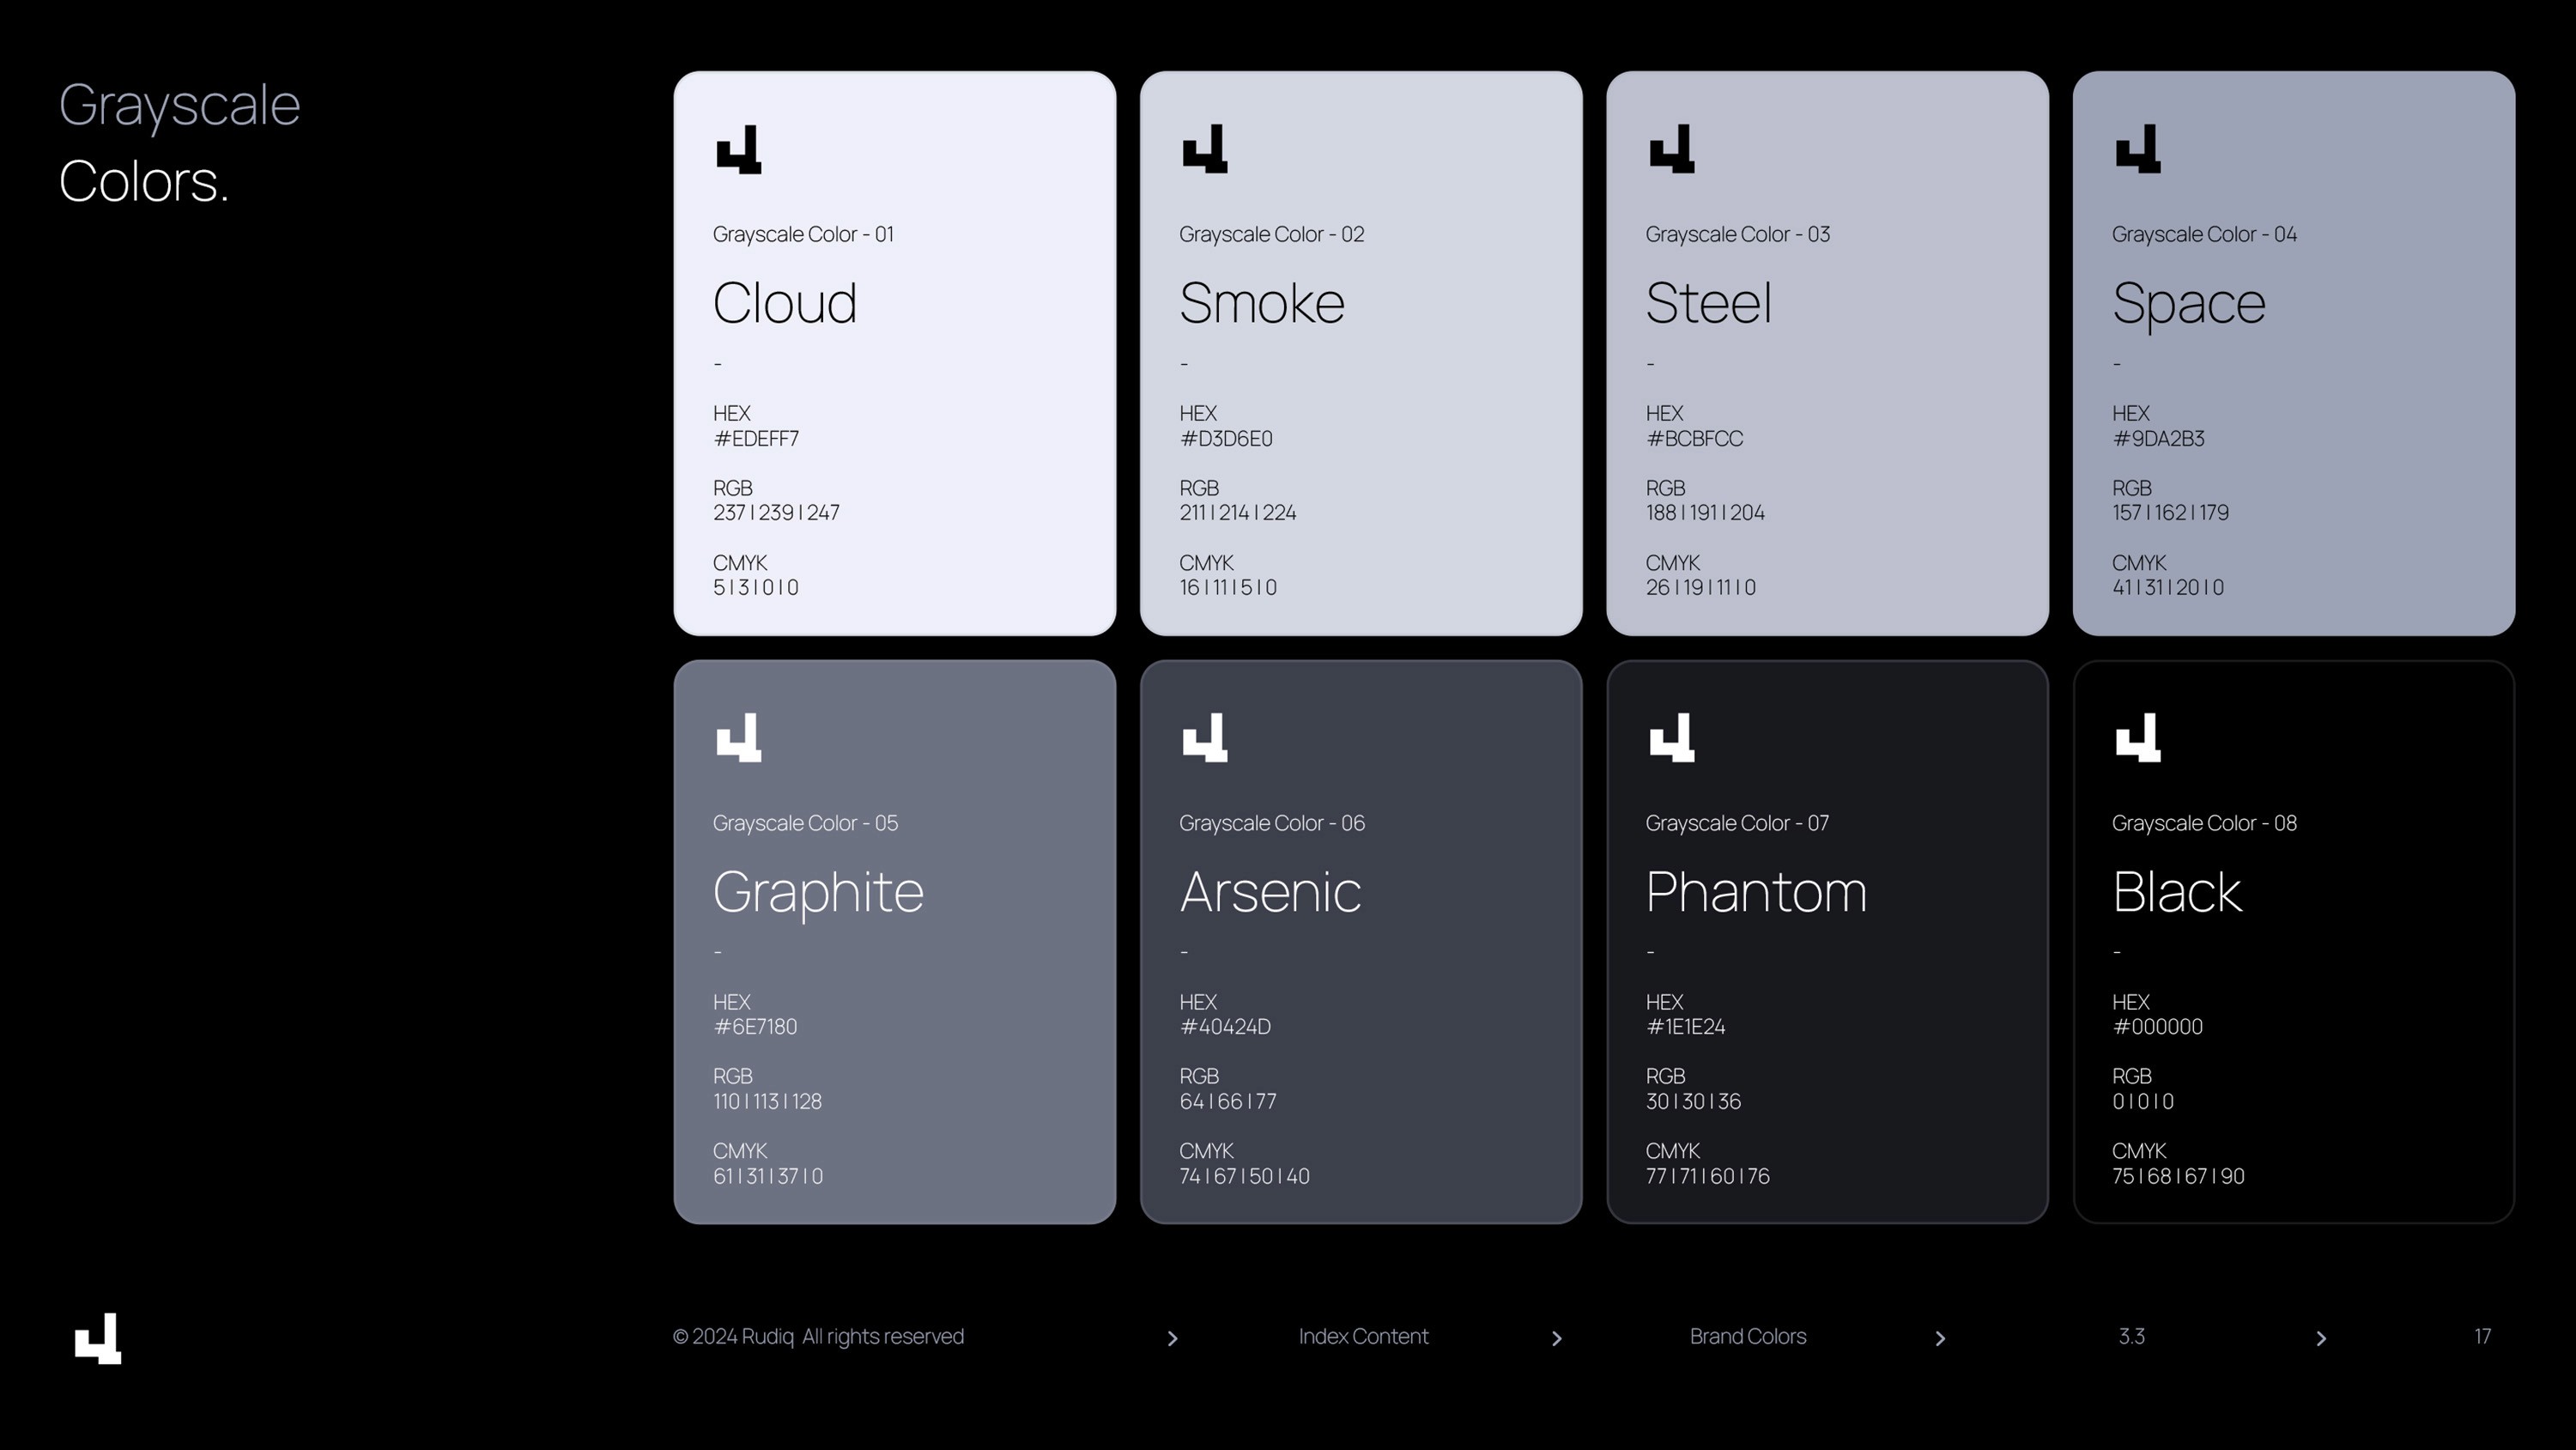The width and height of the screenshot is (2576, 1450).
Task: Click the RGB value 211 | 214 | 224
Action: (x=1238, y=513)
